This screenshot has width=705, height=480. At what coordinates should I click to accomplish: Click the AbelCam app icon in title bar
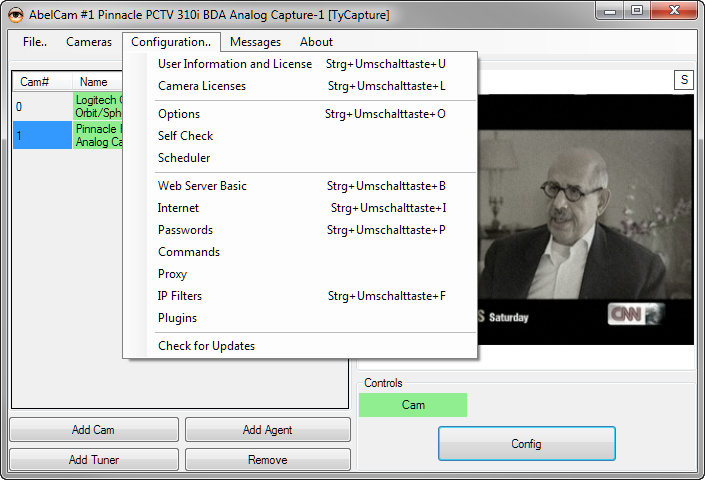click(16, 15)
